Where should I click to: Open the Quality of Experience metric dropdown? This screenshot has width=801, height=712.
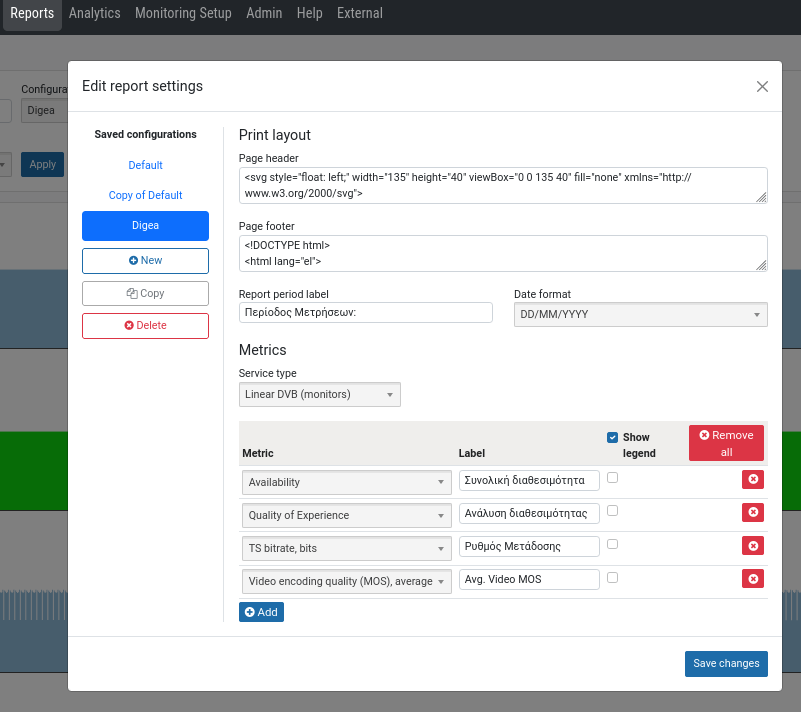(346, 516)
